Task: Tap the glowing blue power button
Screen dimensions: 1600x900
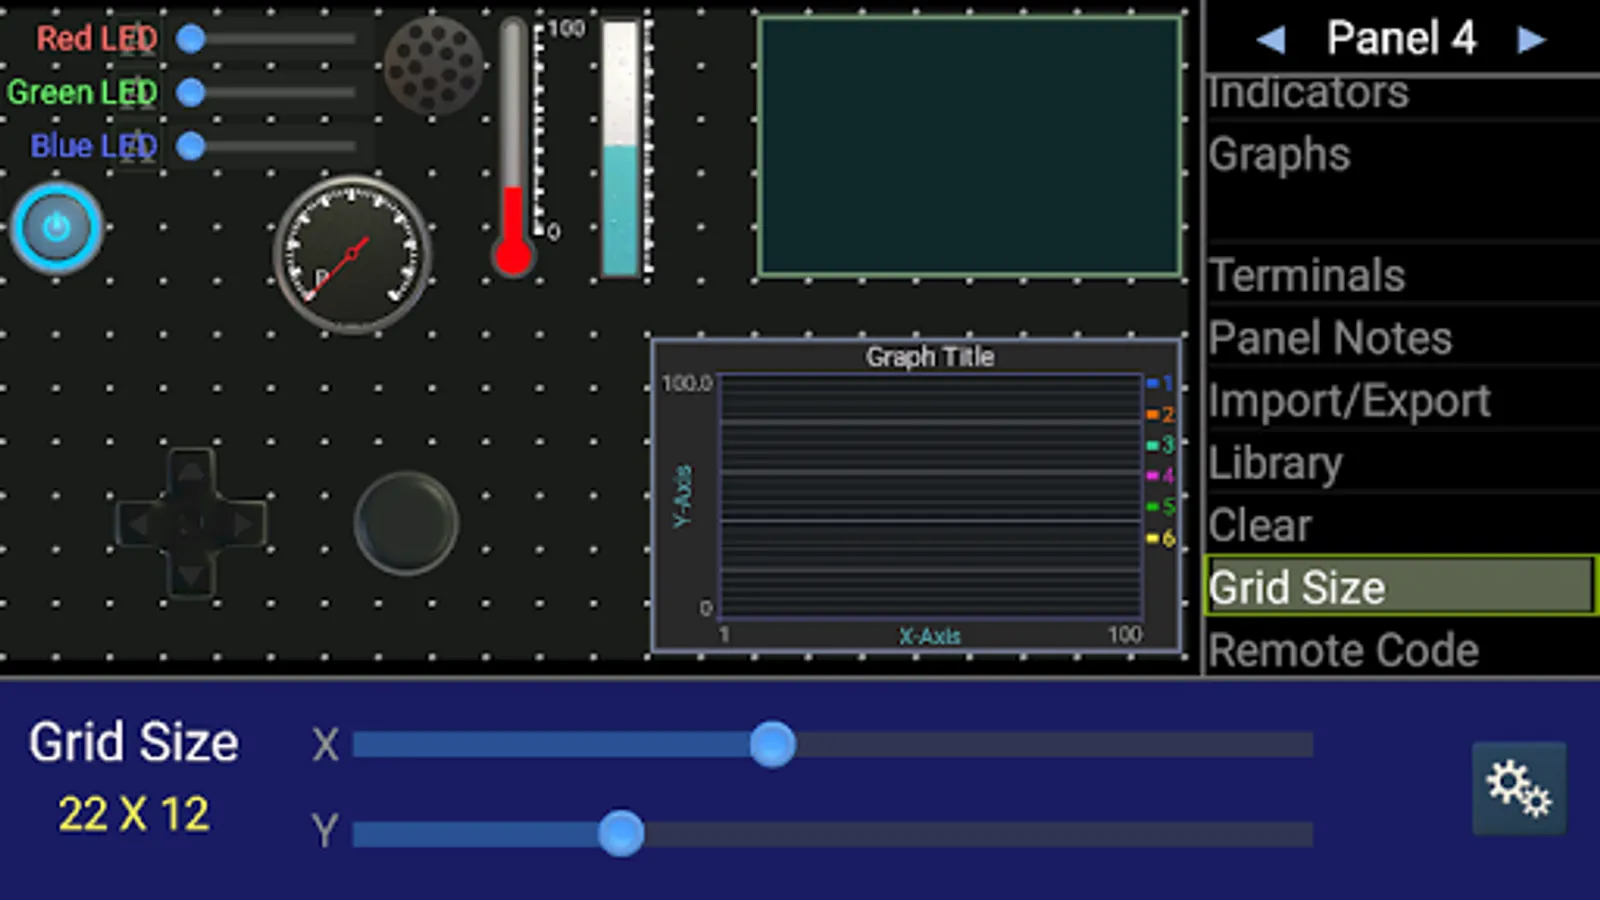Action: pyautogui.click(x=56, y=228)
